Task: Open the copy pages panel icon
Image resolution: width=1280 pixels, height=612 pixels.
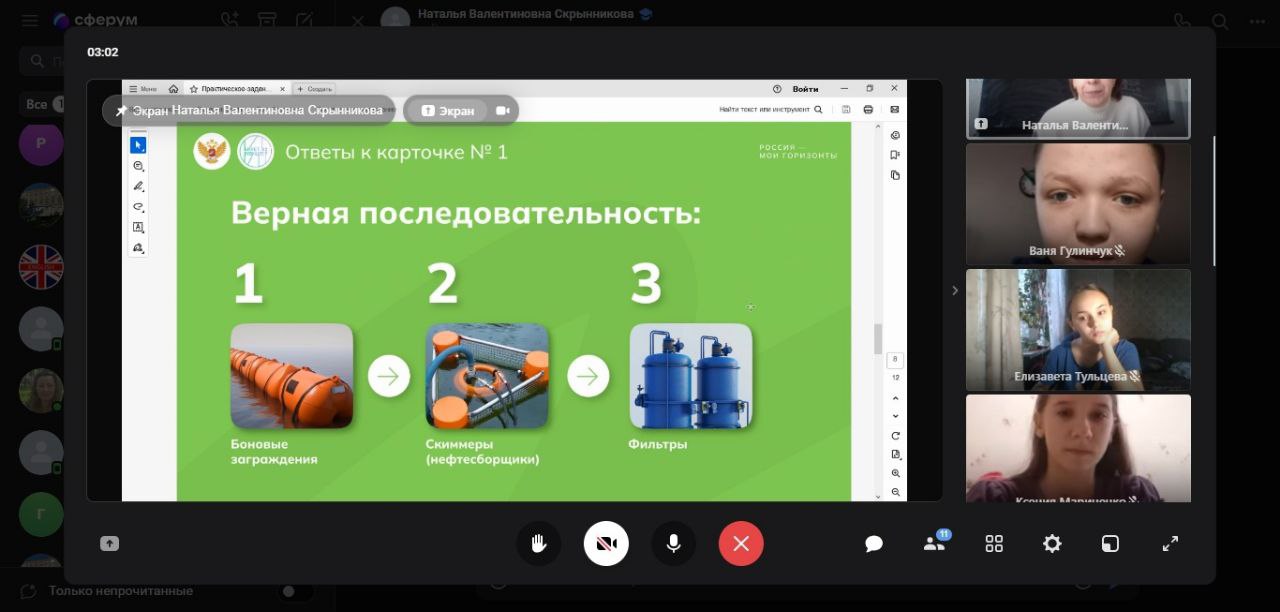Action: (895, 175)
